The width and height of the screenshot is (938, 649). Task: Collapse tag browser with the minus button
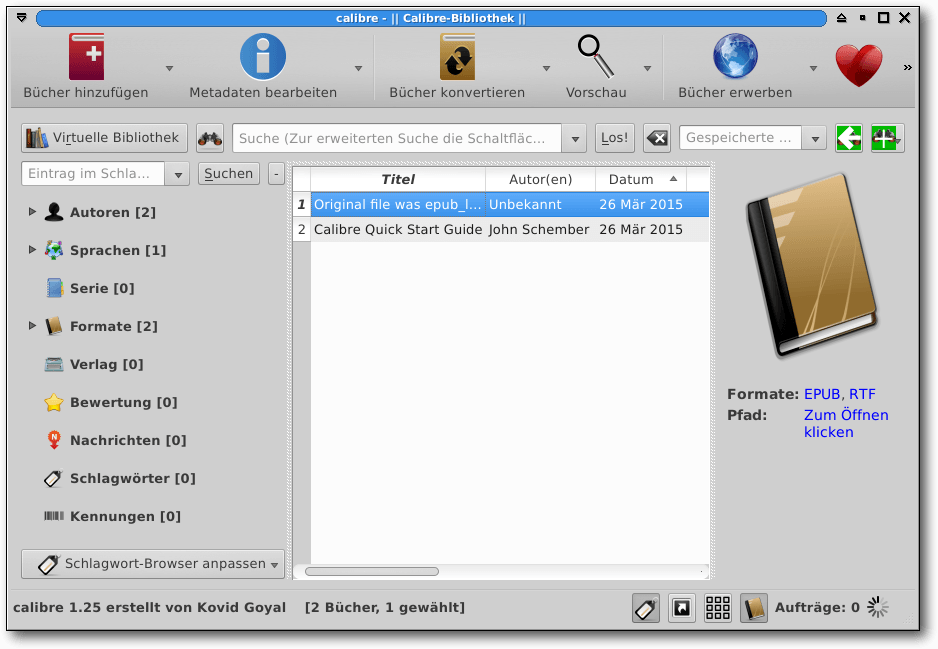(x=276, y=173)
